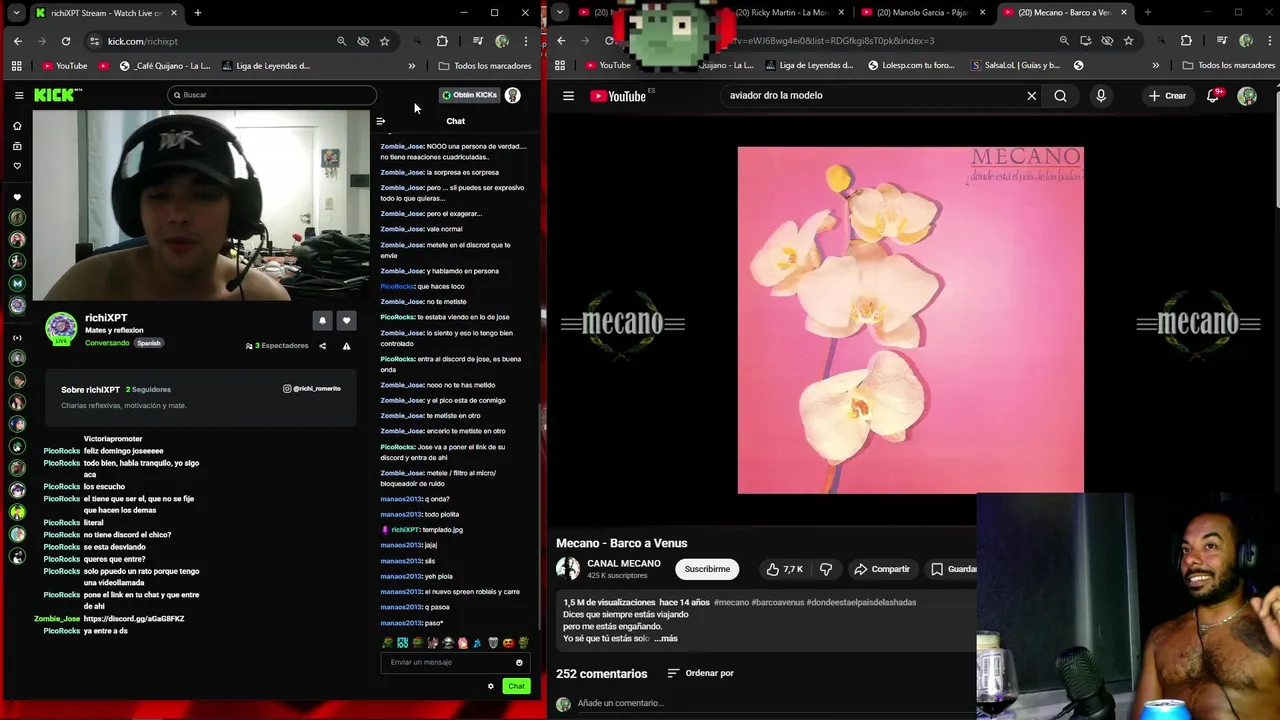Like the Barco a Venus video
Viewport: 1280px width, 720px height.
pyautogui.click(x=785, y=569)
